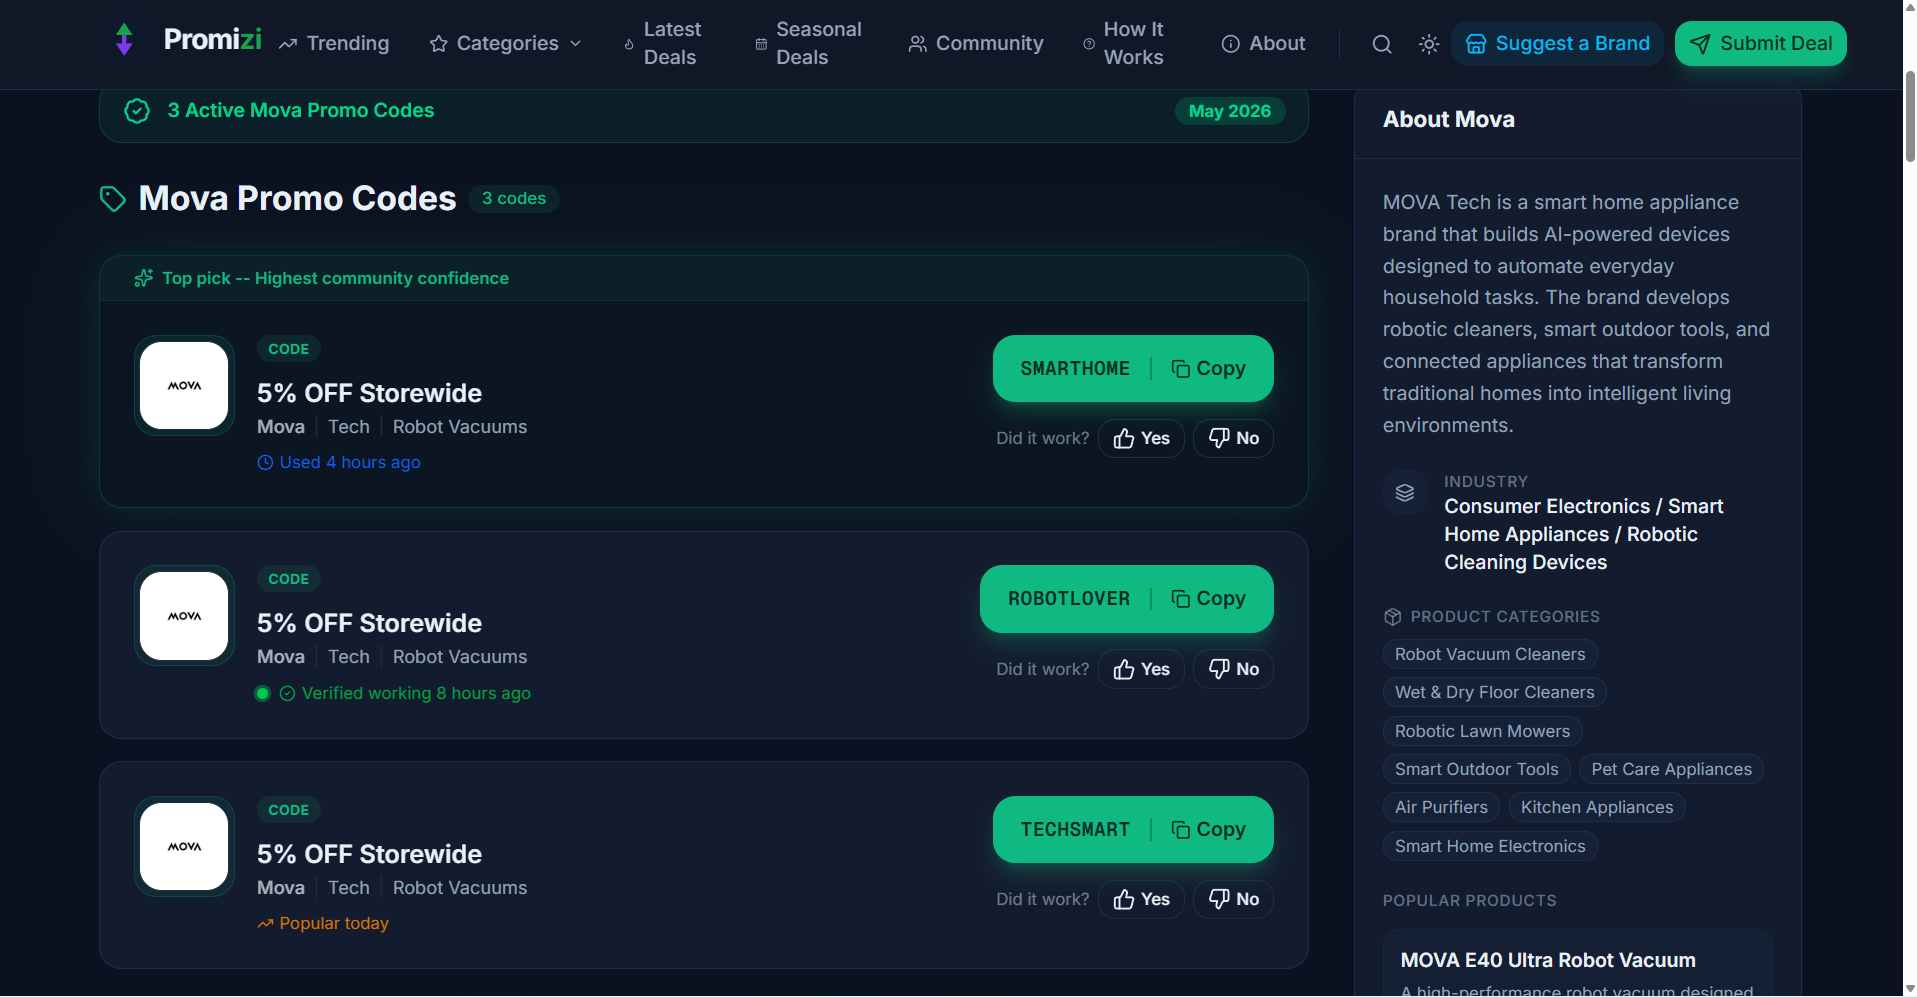Click 'Verified working 8 hours ago' text
1917x997 pixels.
click(416, 693)
